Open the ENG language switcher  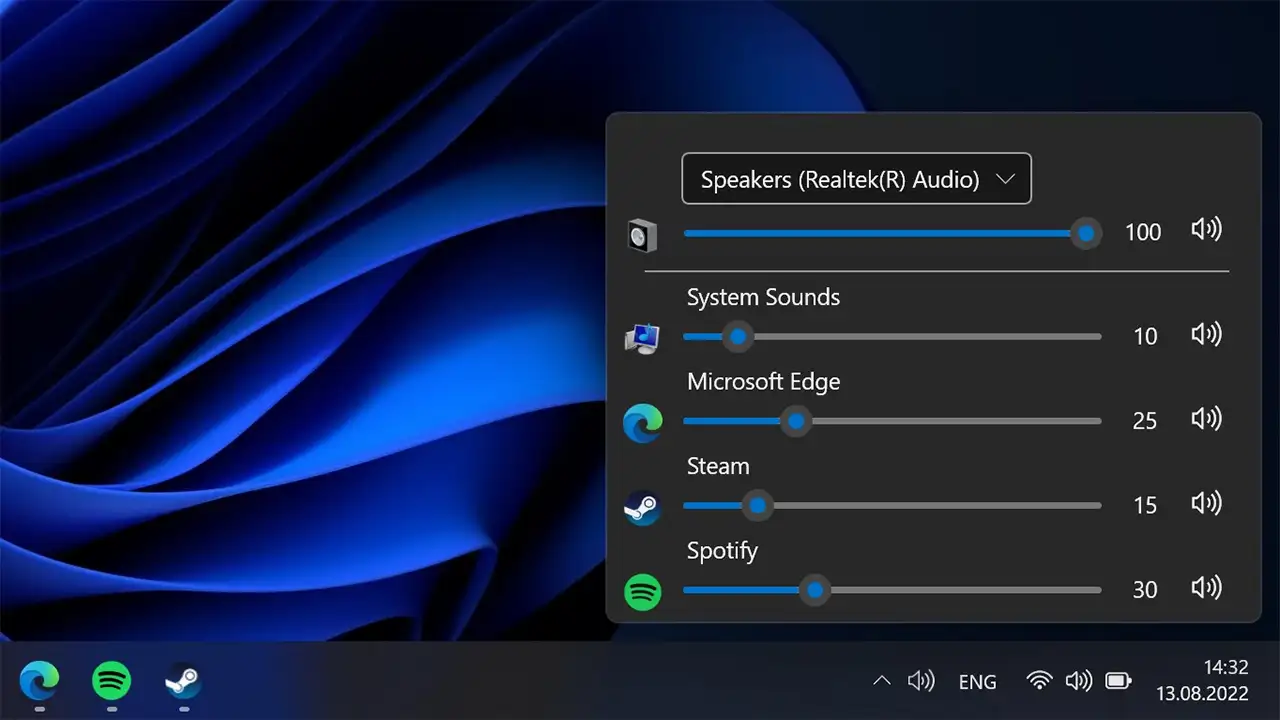977,681
